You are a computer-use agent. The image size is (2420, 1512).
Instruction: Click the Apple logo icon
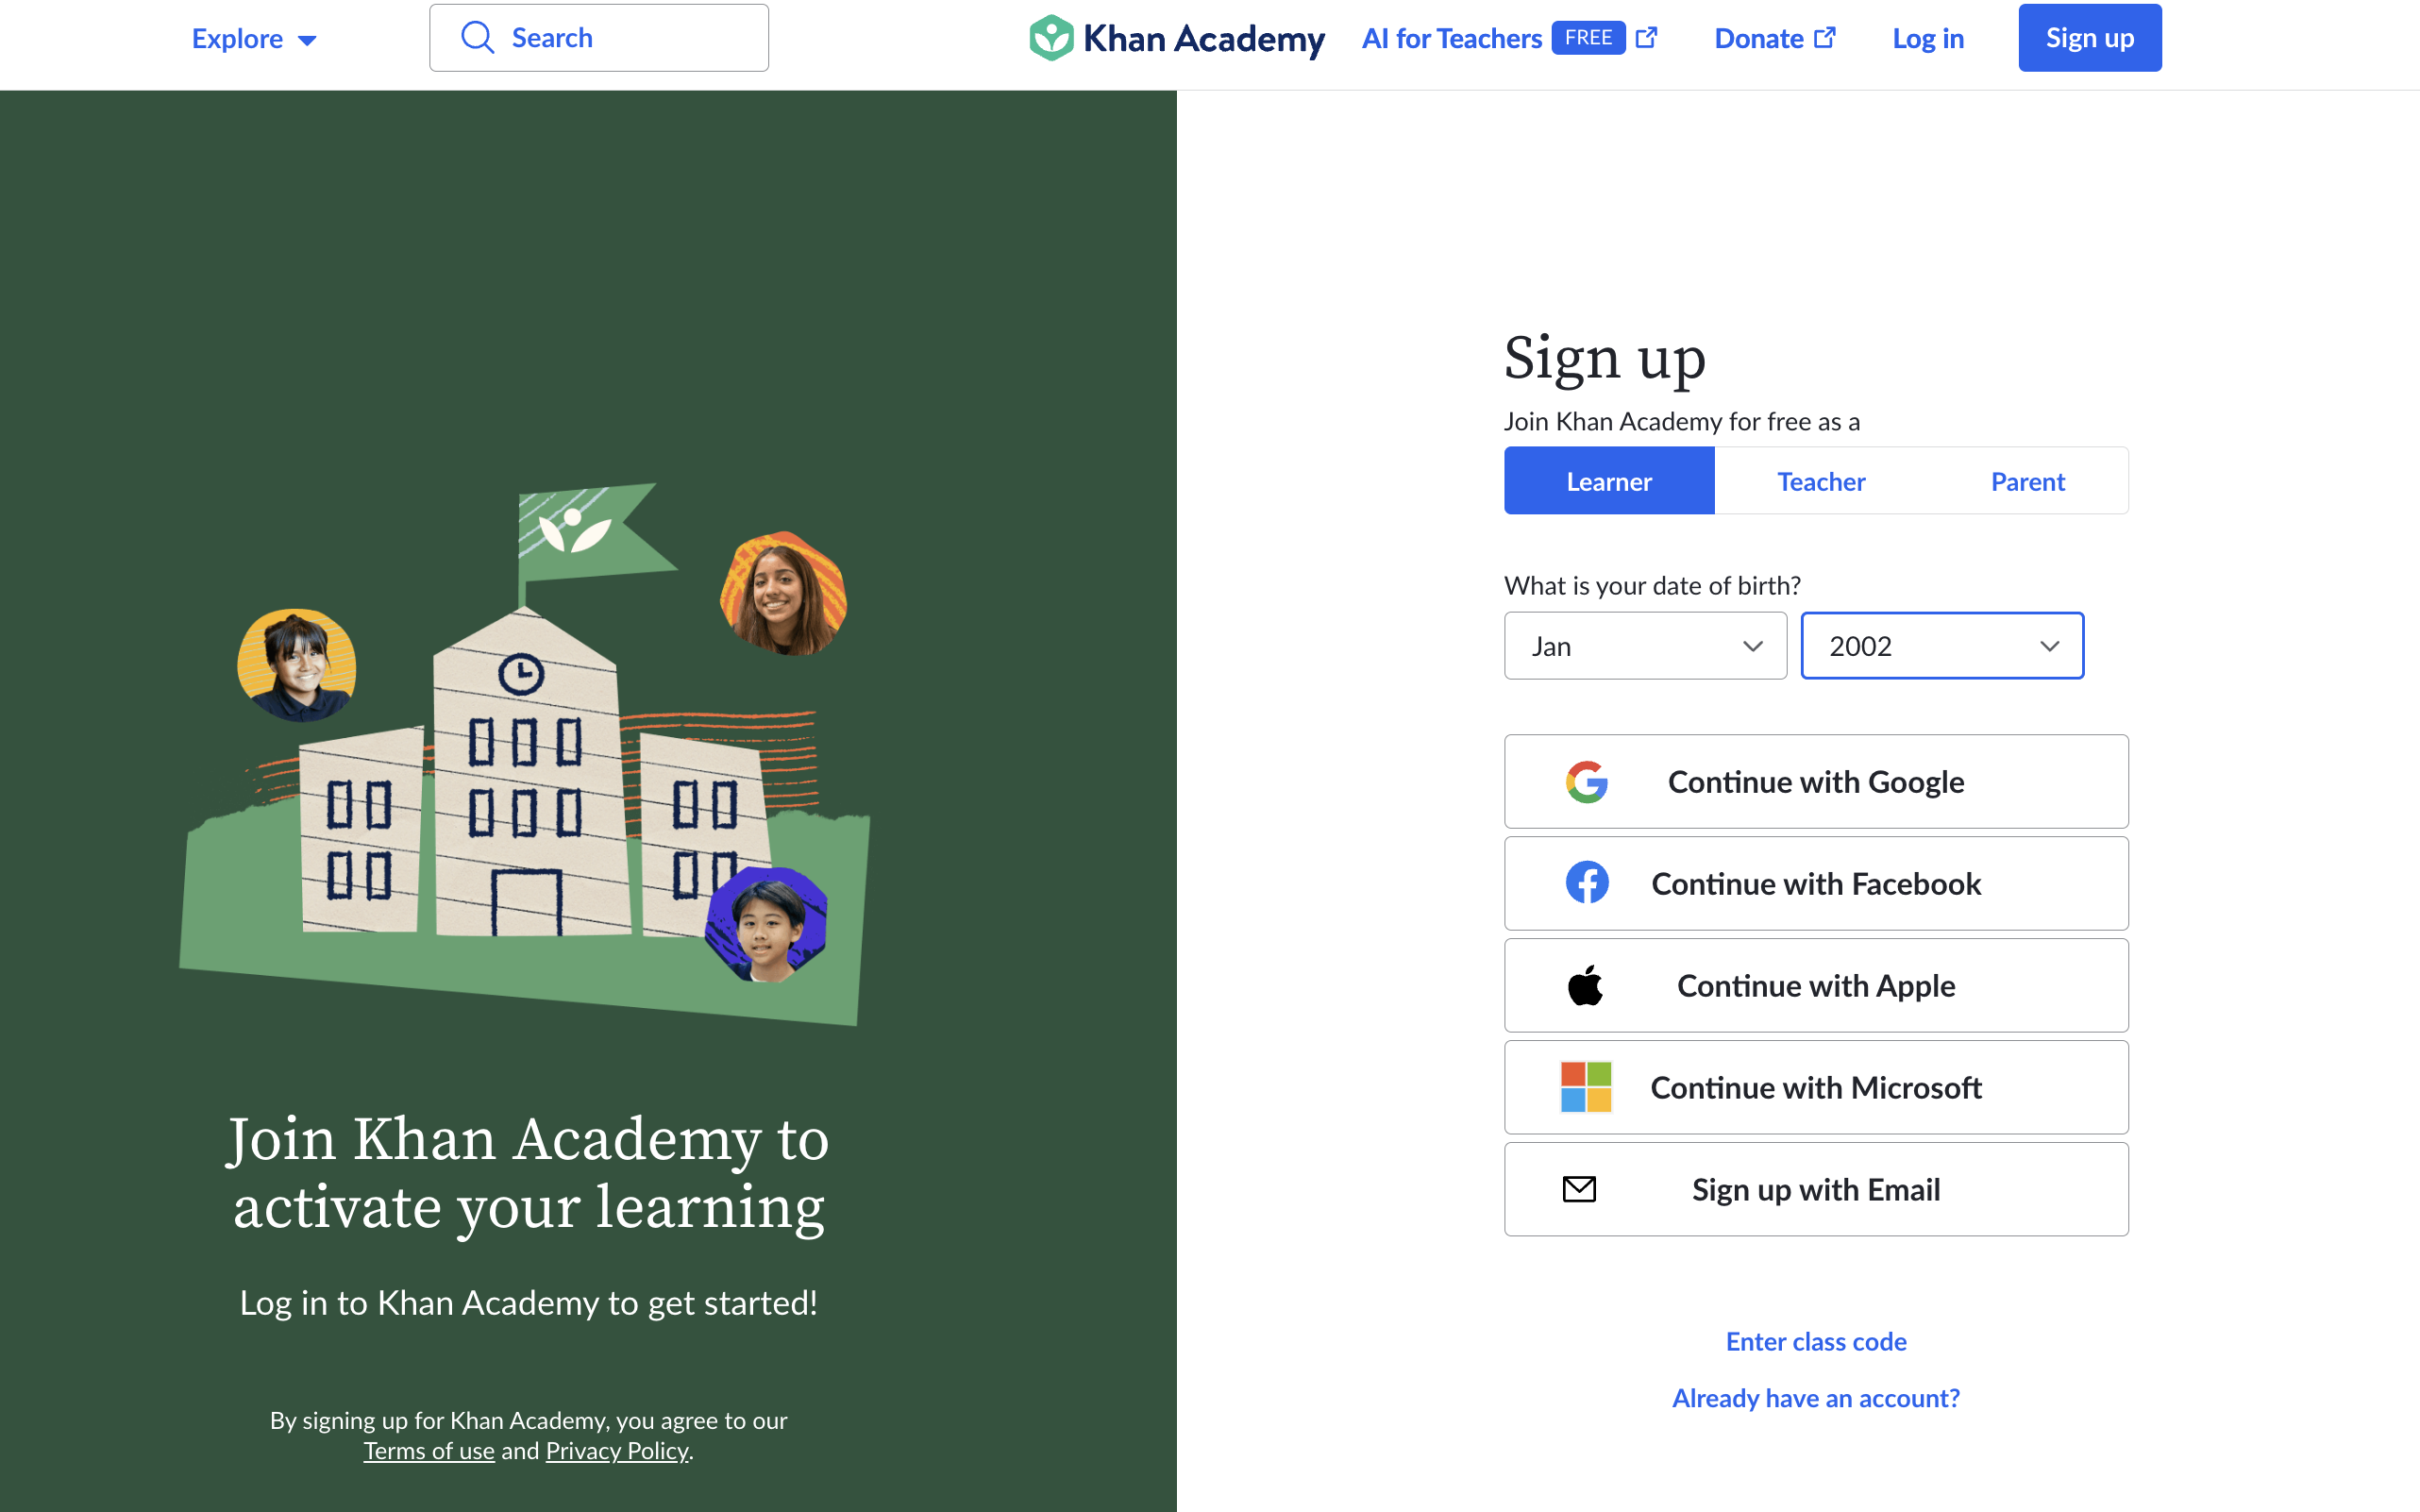pyautogui.click(x=1585, y=986)
